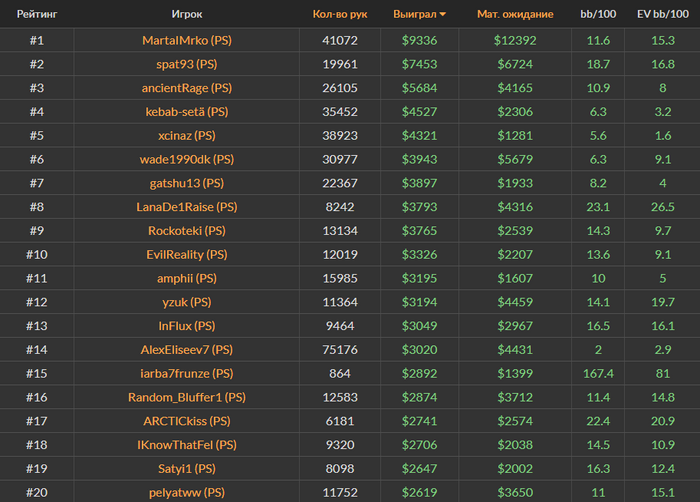Select player ancientRage (PS)
700x502 pixels.
pos(186,88)
